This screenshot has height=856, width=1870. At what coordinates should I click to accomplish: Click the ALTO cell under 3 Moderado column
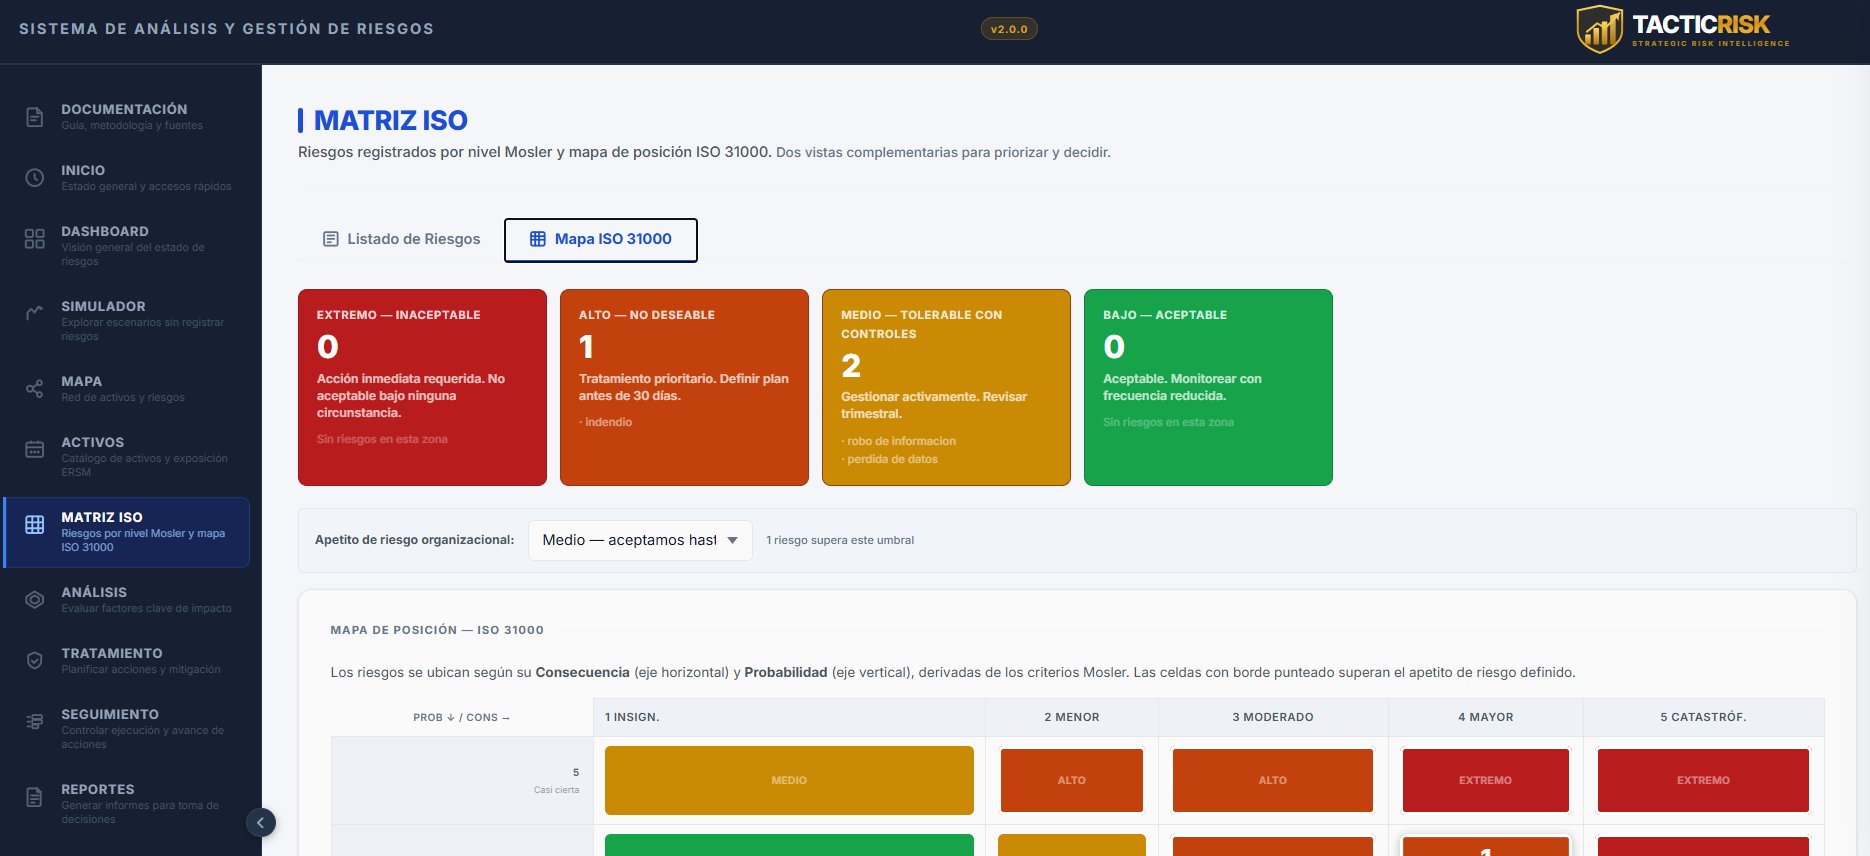click(x=1272, y=780)
